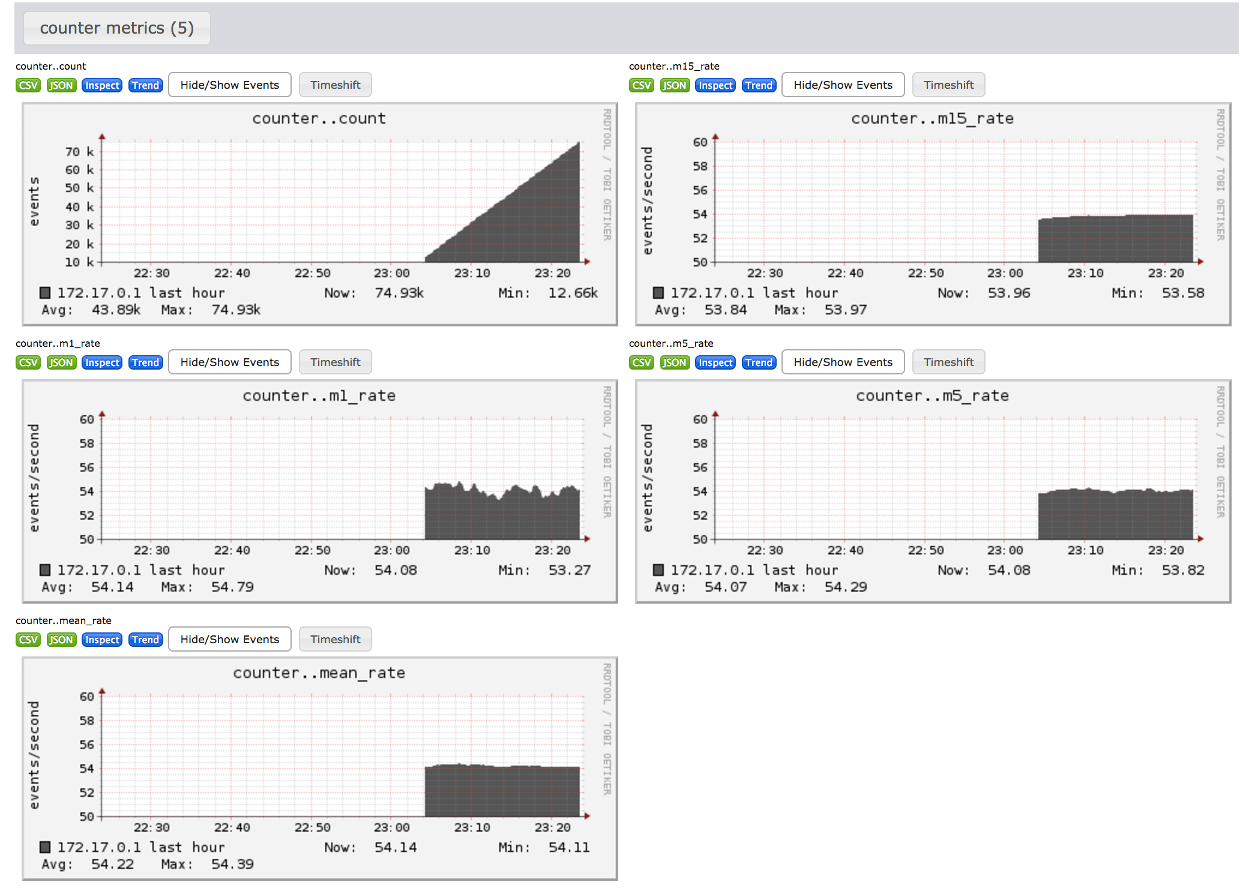Download CSV for the counter..m1_rate graph
The height and width of the screenshot is (888, 1246).
[x=29, y=362]
